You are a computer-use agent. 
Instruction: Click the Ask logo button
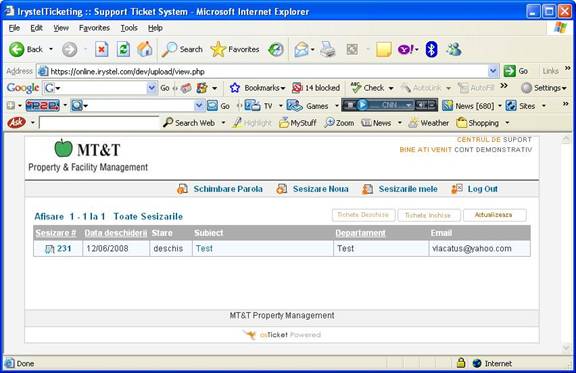point(16,122)
